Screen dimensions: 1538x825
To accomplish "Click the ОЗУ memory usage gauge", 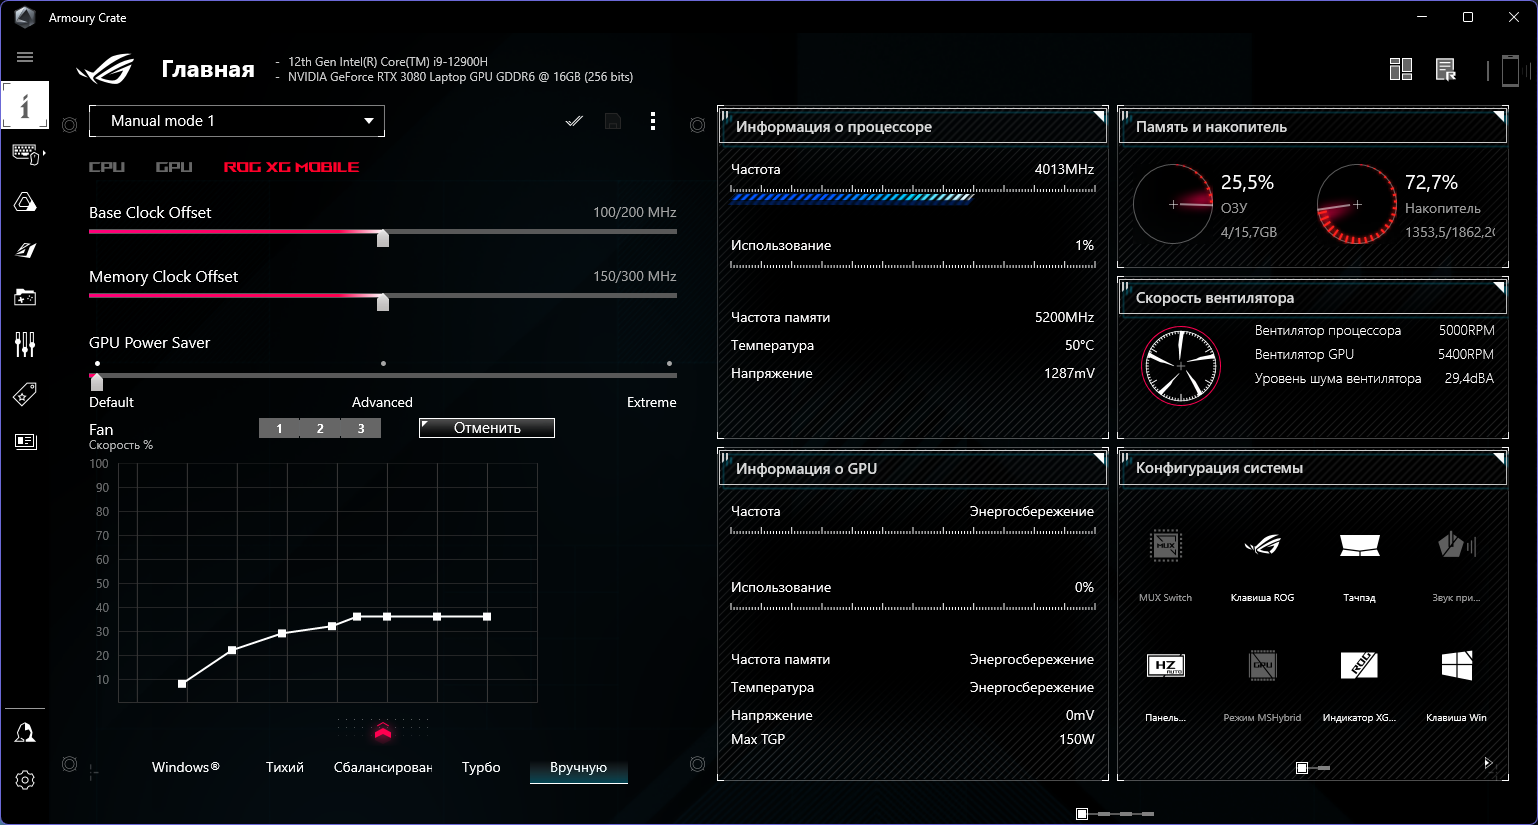I will coord(1173,204).
